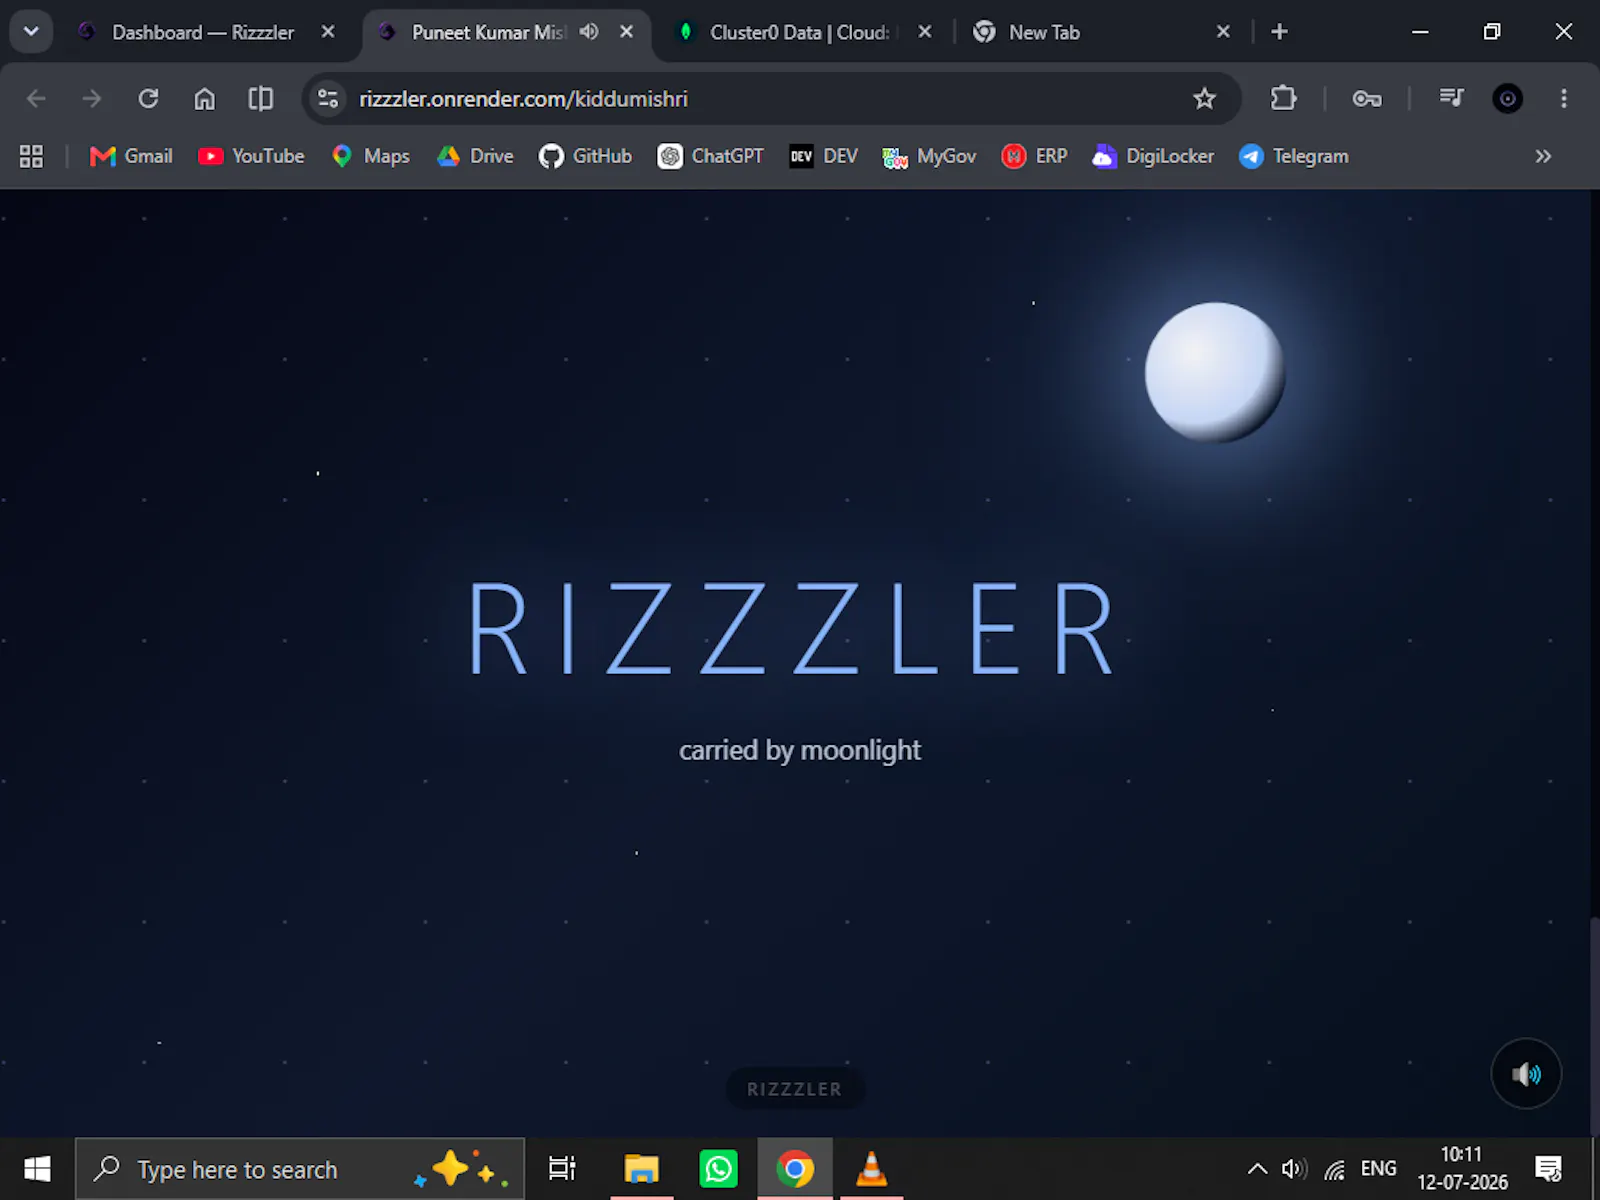Close the Dashboard — Rizzzler tab
This screenshot has width=1600, height=1200.
pyautogui.click(x=328, y=32)
